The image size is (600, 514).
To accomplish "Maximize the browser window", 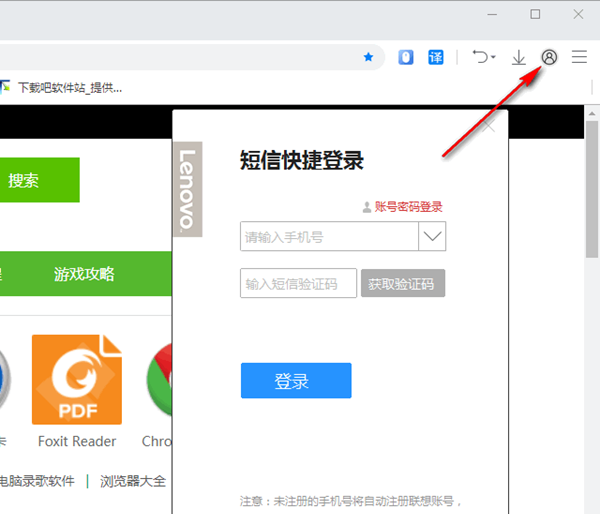I will (535, 14).
